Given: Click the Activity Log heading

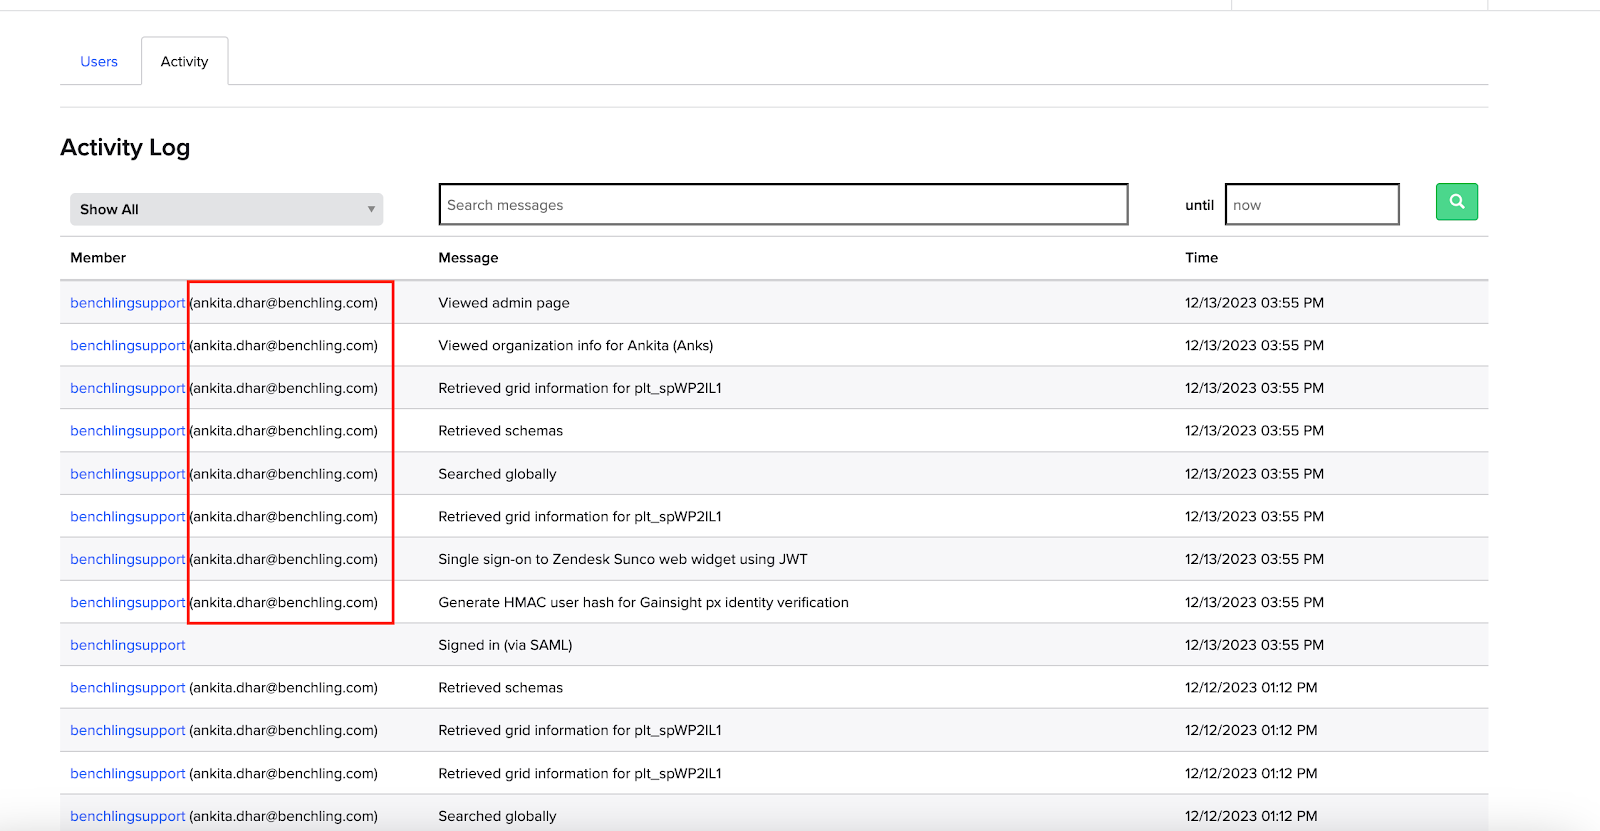Looking at the screenshot, I should [125, 147].
